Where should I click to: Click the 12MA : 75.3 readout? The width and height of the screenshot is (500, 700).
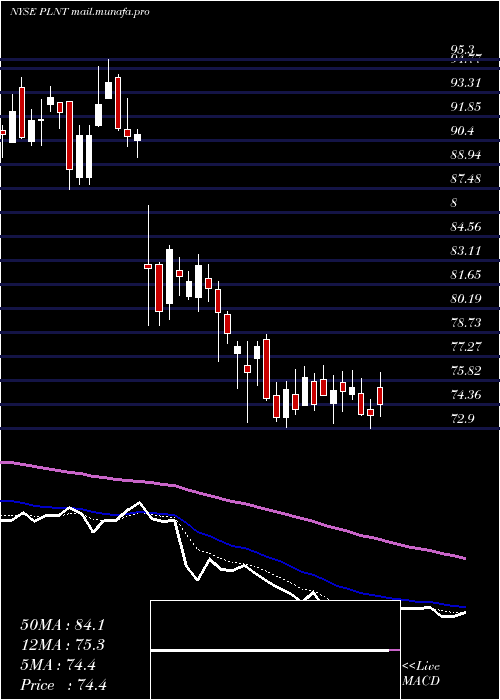(62, 646)
